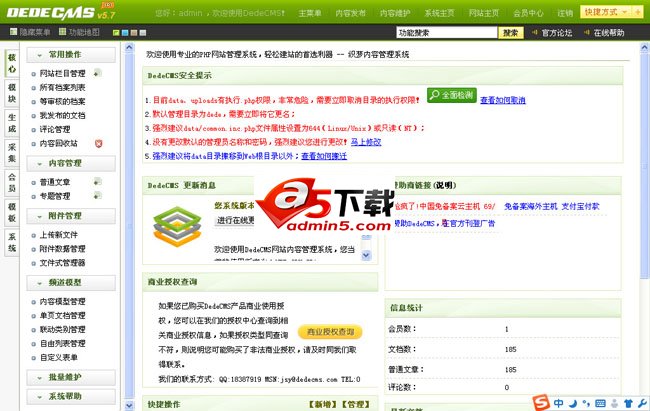This screenshot has height=411, width=650.
Task: Open the wrench settings icon in IME bar
Action: (642, 403)
